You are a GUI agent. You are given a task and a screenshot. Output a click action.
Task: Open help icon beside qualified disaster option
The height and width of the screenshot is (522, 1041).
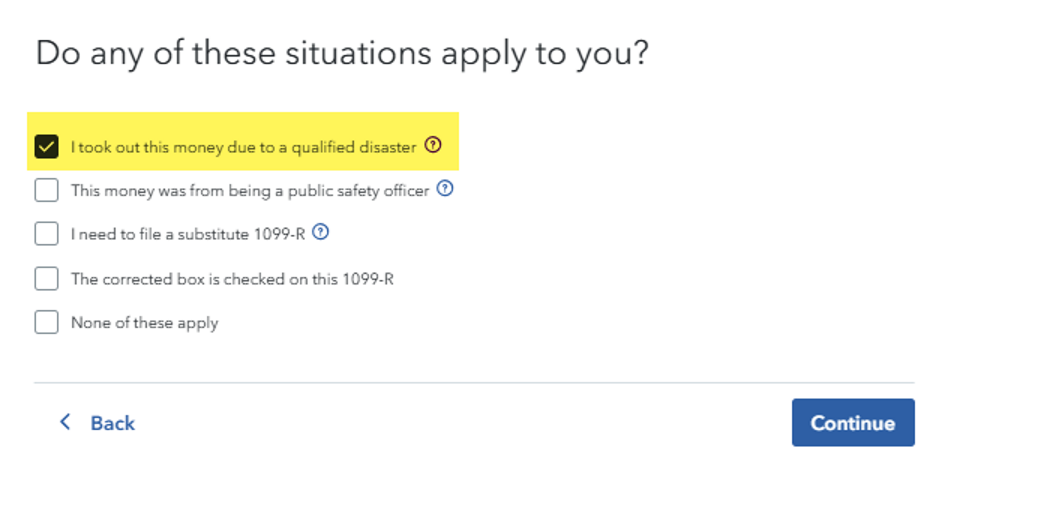(433, 144)
